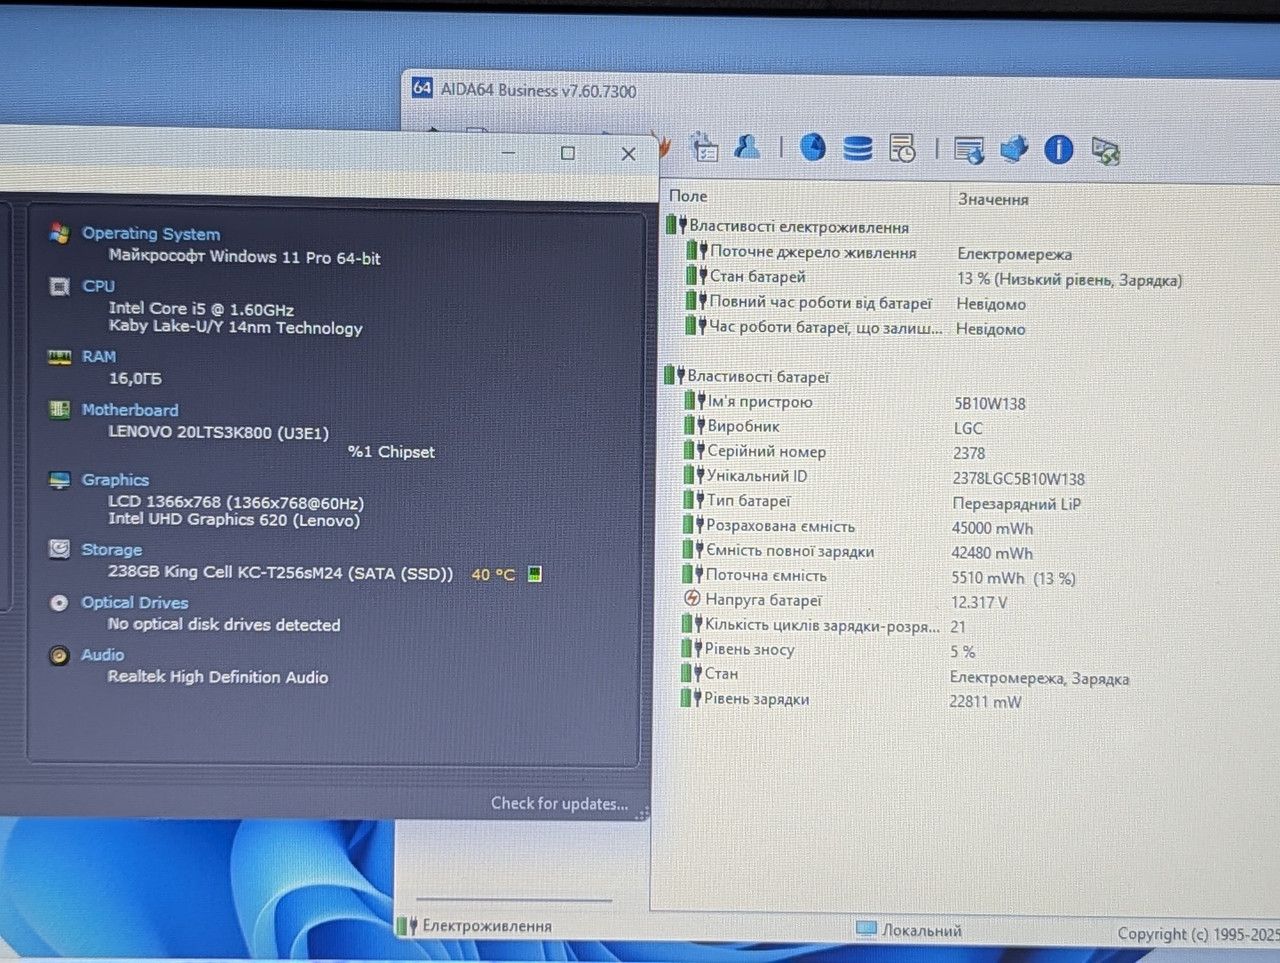Image resolution: width=1280 pixels, height=963 pixels.
Task: Open the window-with-globe toolbar icon
Action: tap(968, 150)
